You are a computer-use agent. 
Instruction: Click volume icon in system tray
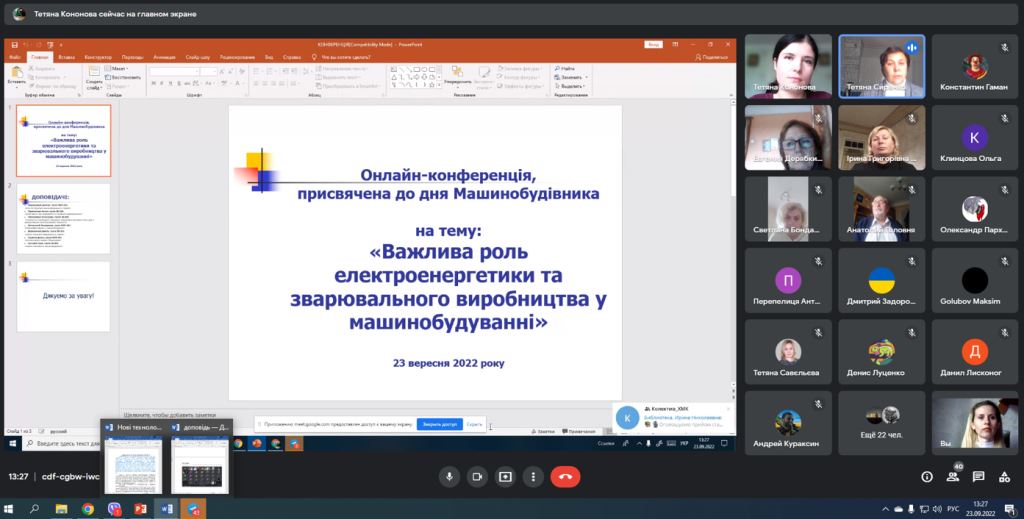pos(937,509)
